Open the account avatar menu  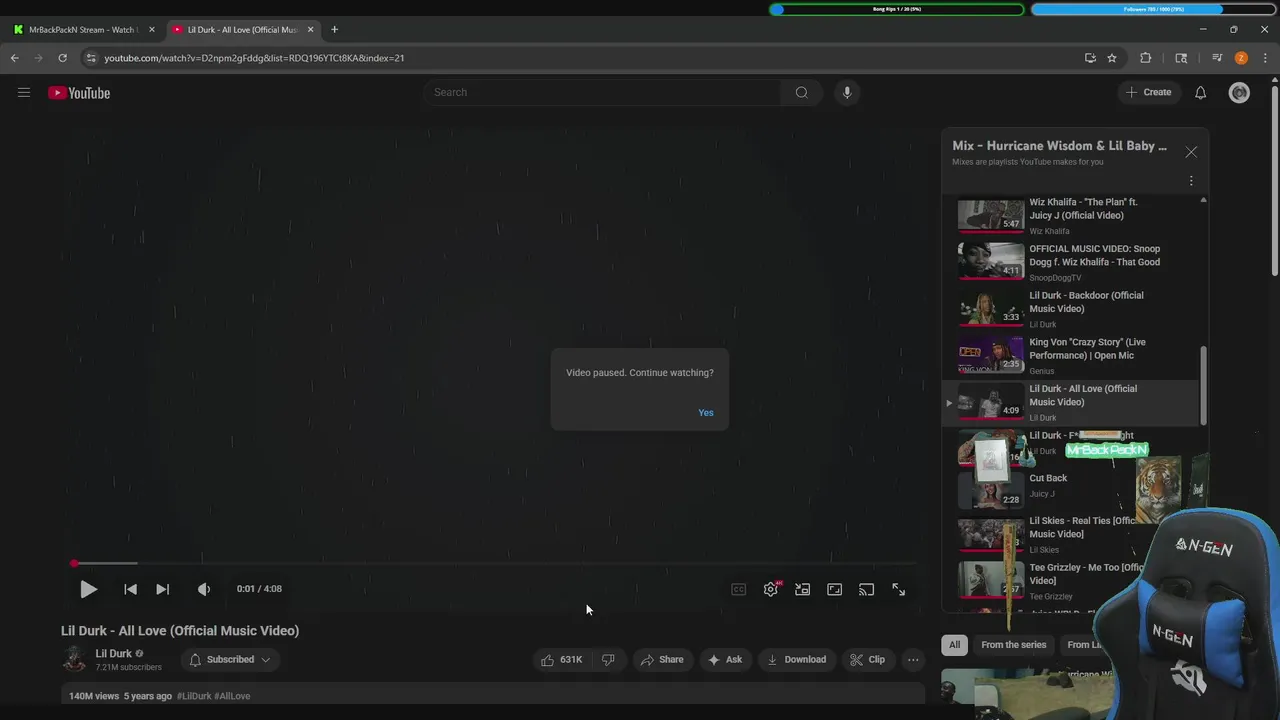[x=1239, y=92]
